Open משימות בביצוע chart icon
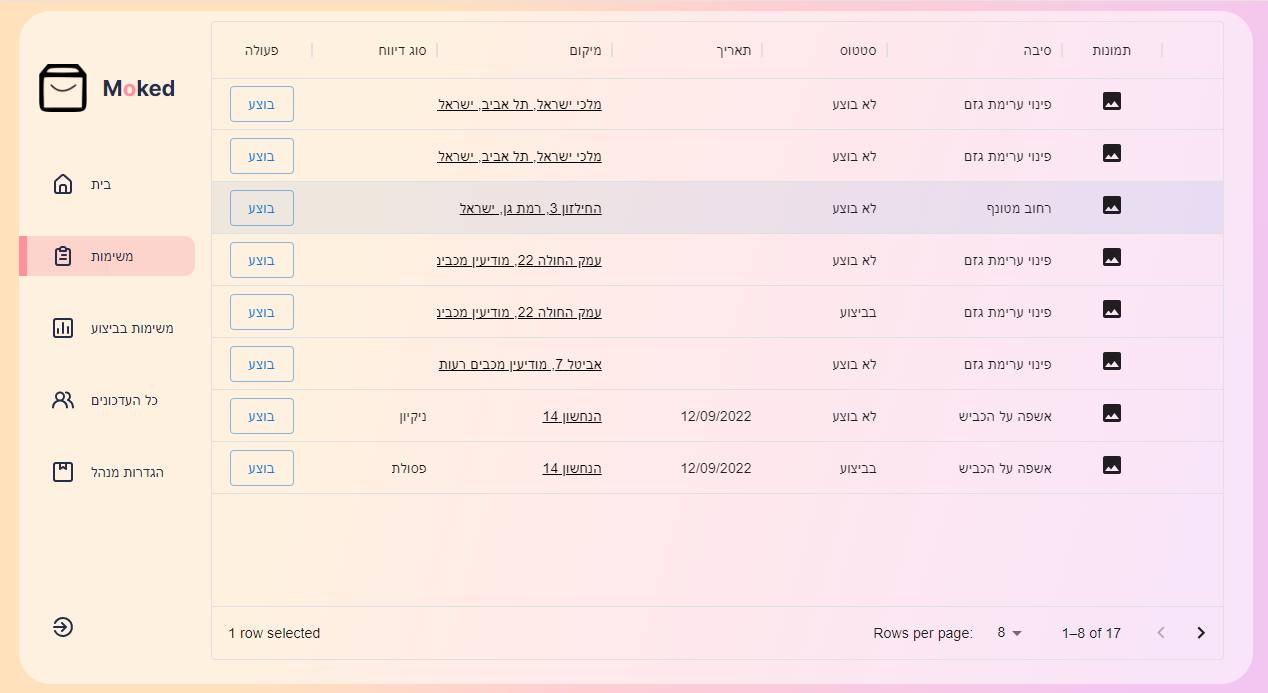The height and width of the screenshot is (693, 1268). (x=63, y=328)
